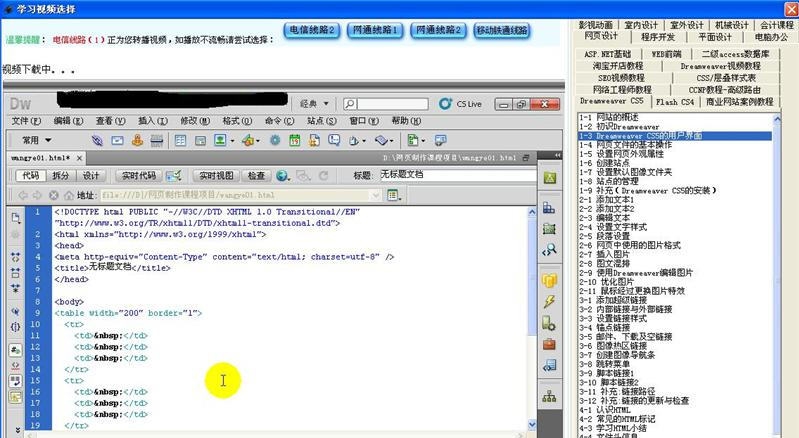Open the 程序开发 category tab
Image resolution: width=799 pixels, height=438 pixels.
coord(657,37)
